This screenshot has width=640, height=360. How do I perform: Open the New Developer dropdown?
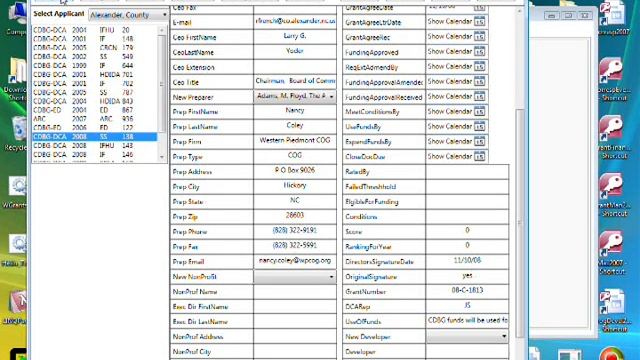tap(467, 337)
